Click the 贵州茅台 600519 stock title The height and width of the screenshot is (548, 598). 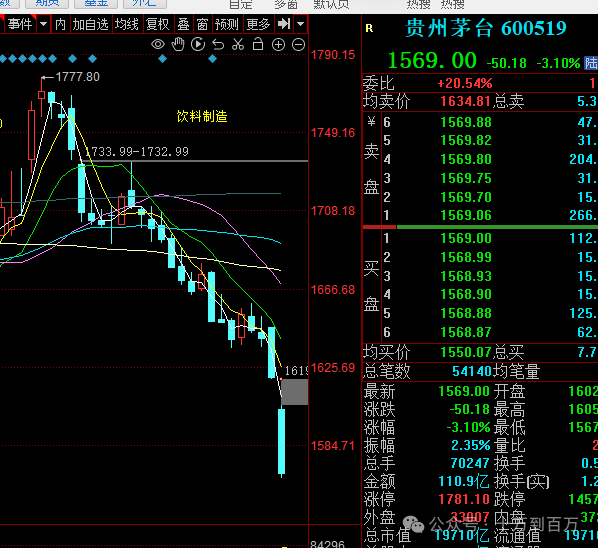pos(486,28)
